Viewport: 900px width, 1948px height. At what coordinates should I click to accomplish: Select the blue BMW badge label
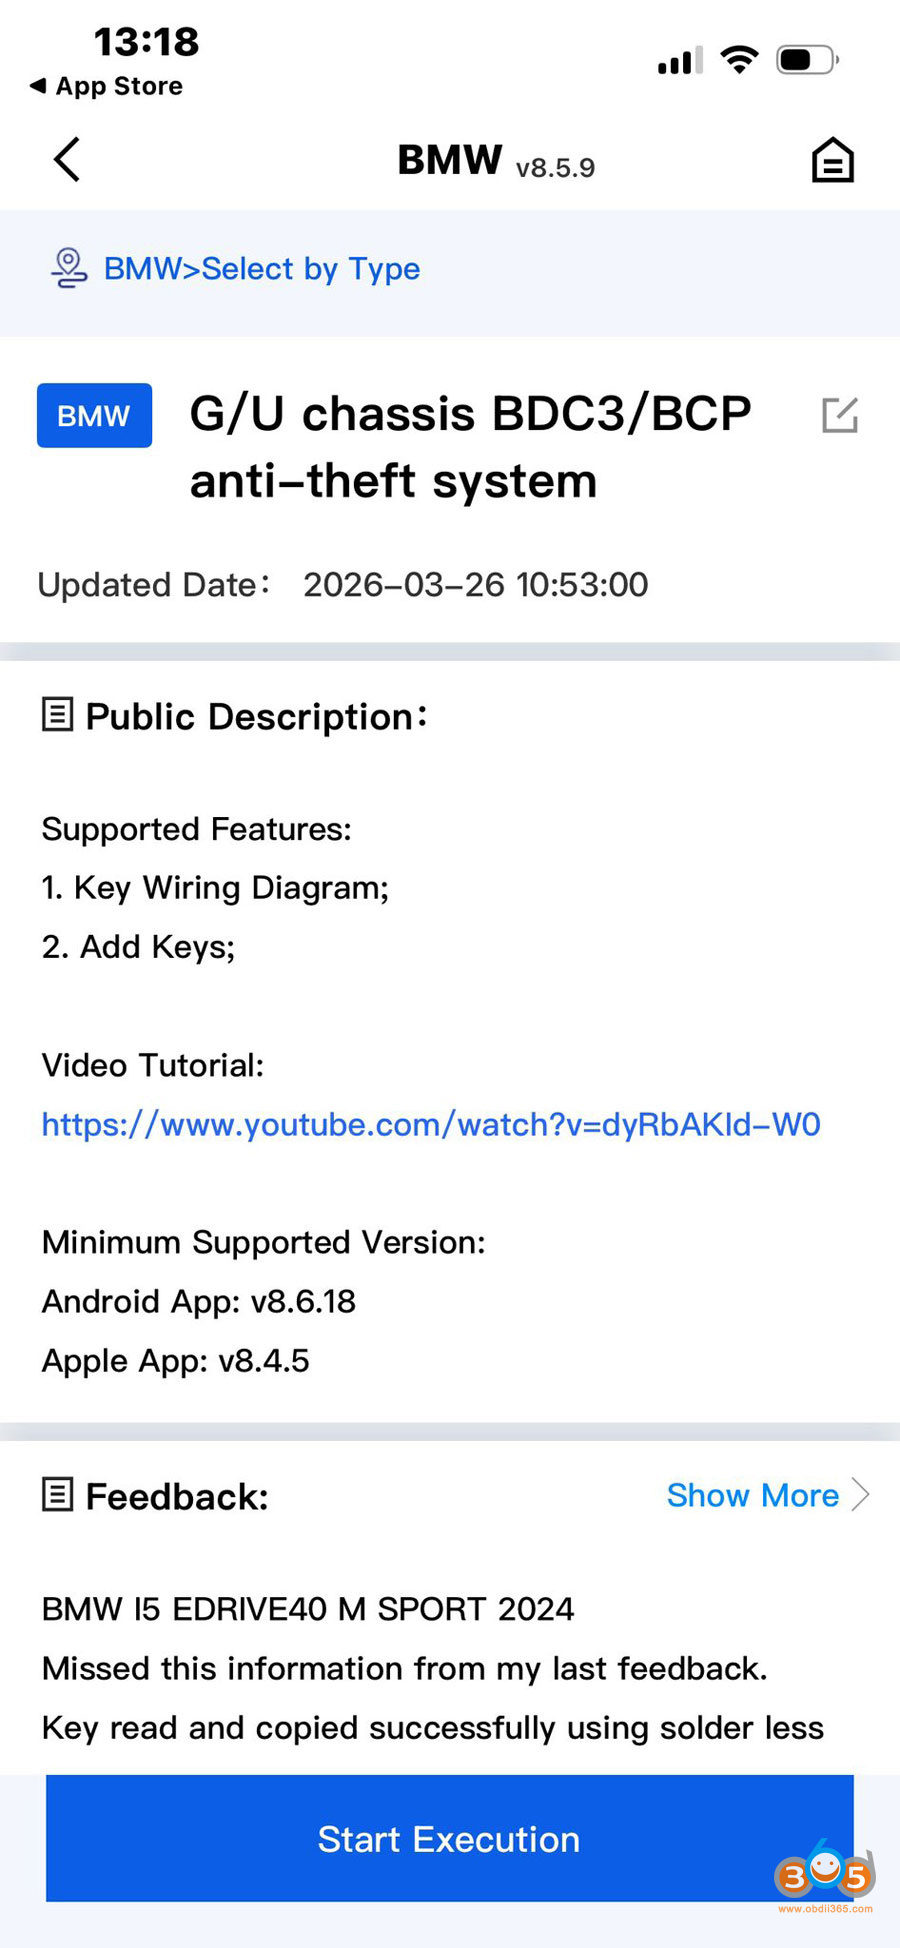click(94, 415)
